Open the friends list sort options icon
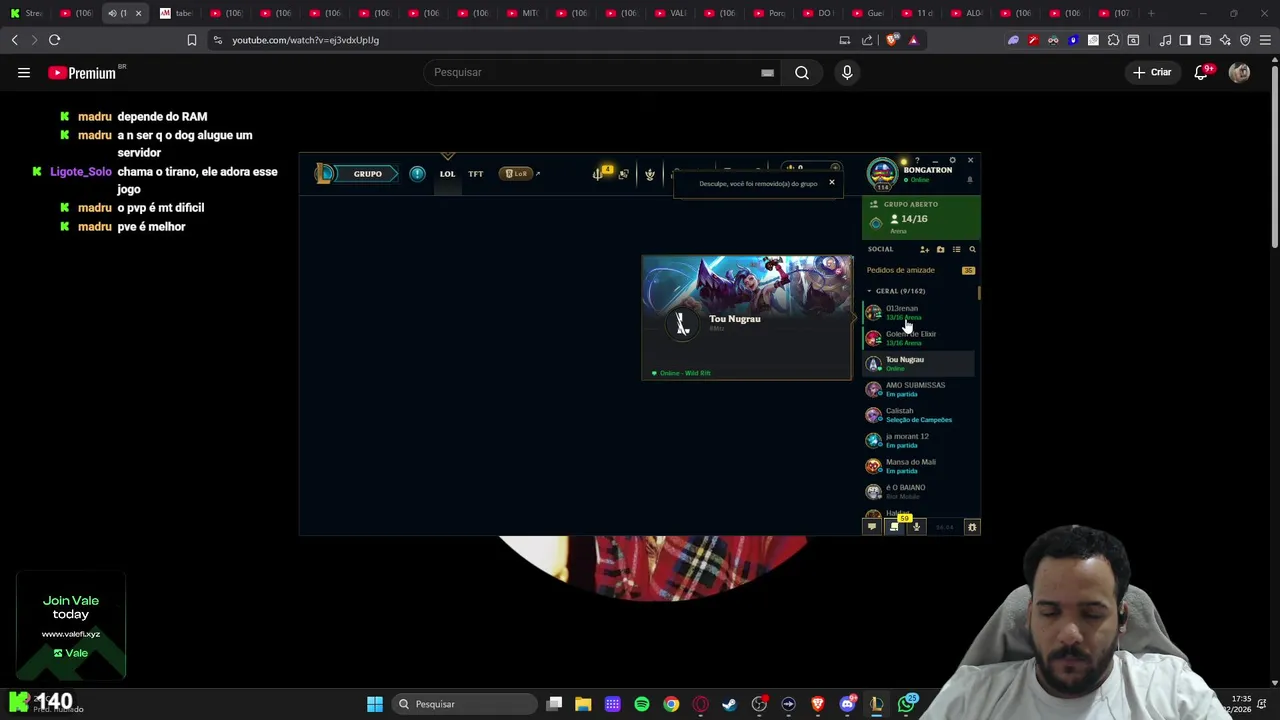The width and height of the screenshot is (1280, 720). pyautogui.click(x=956, y=249)
